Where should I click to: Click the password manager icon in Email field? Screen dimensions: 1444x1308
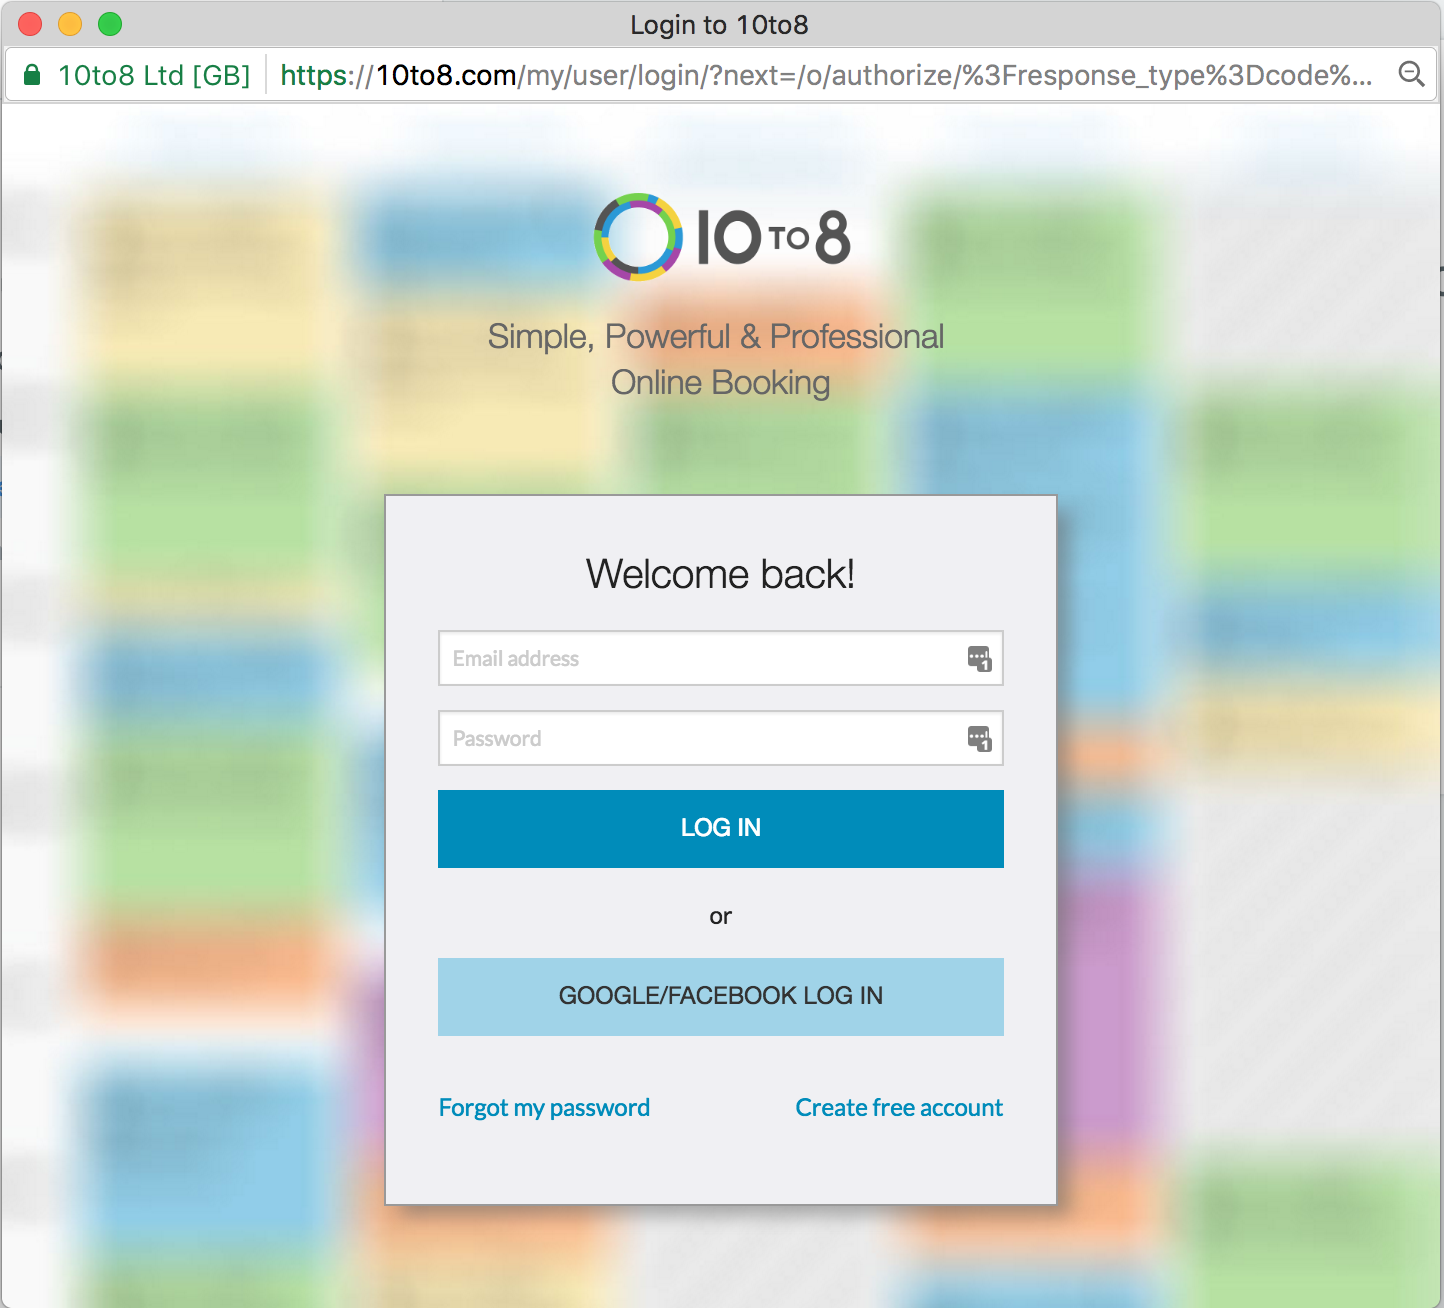(x=979, y=659)
